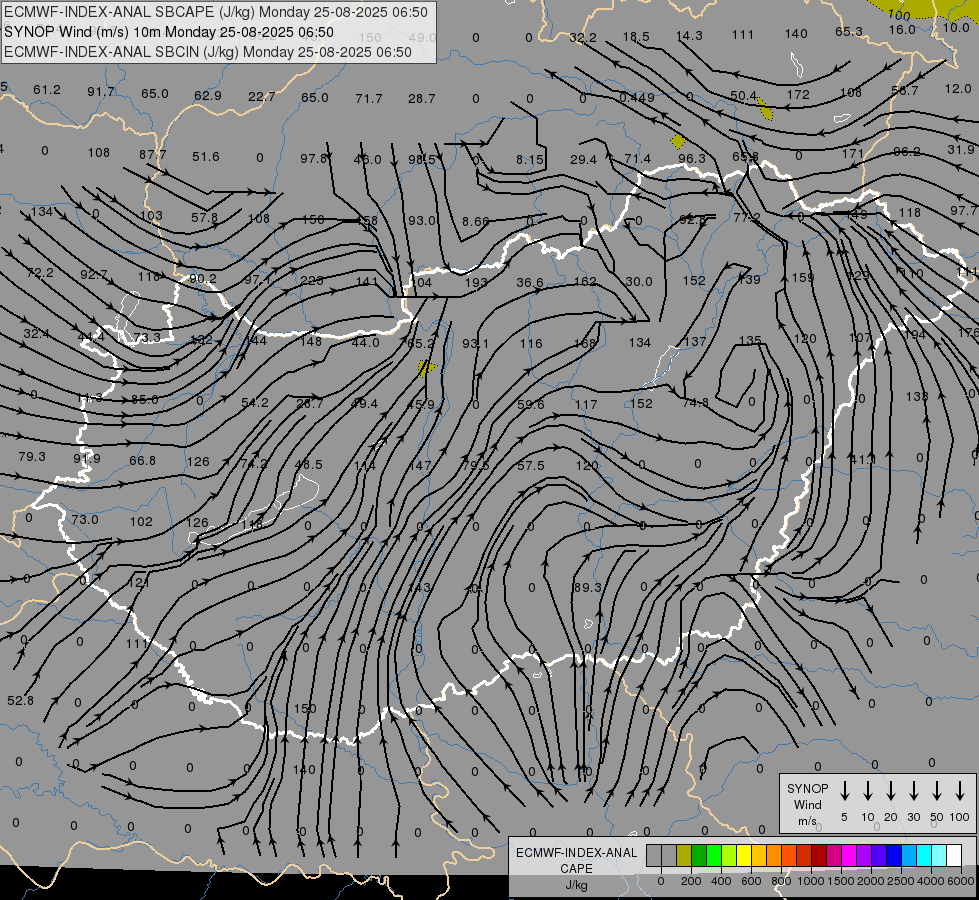Click the 89.3 value on the map
979x900 pixels.
587,588
